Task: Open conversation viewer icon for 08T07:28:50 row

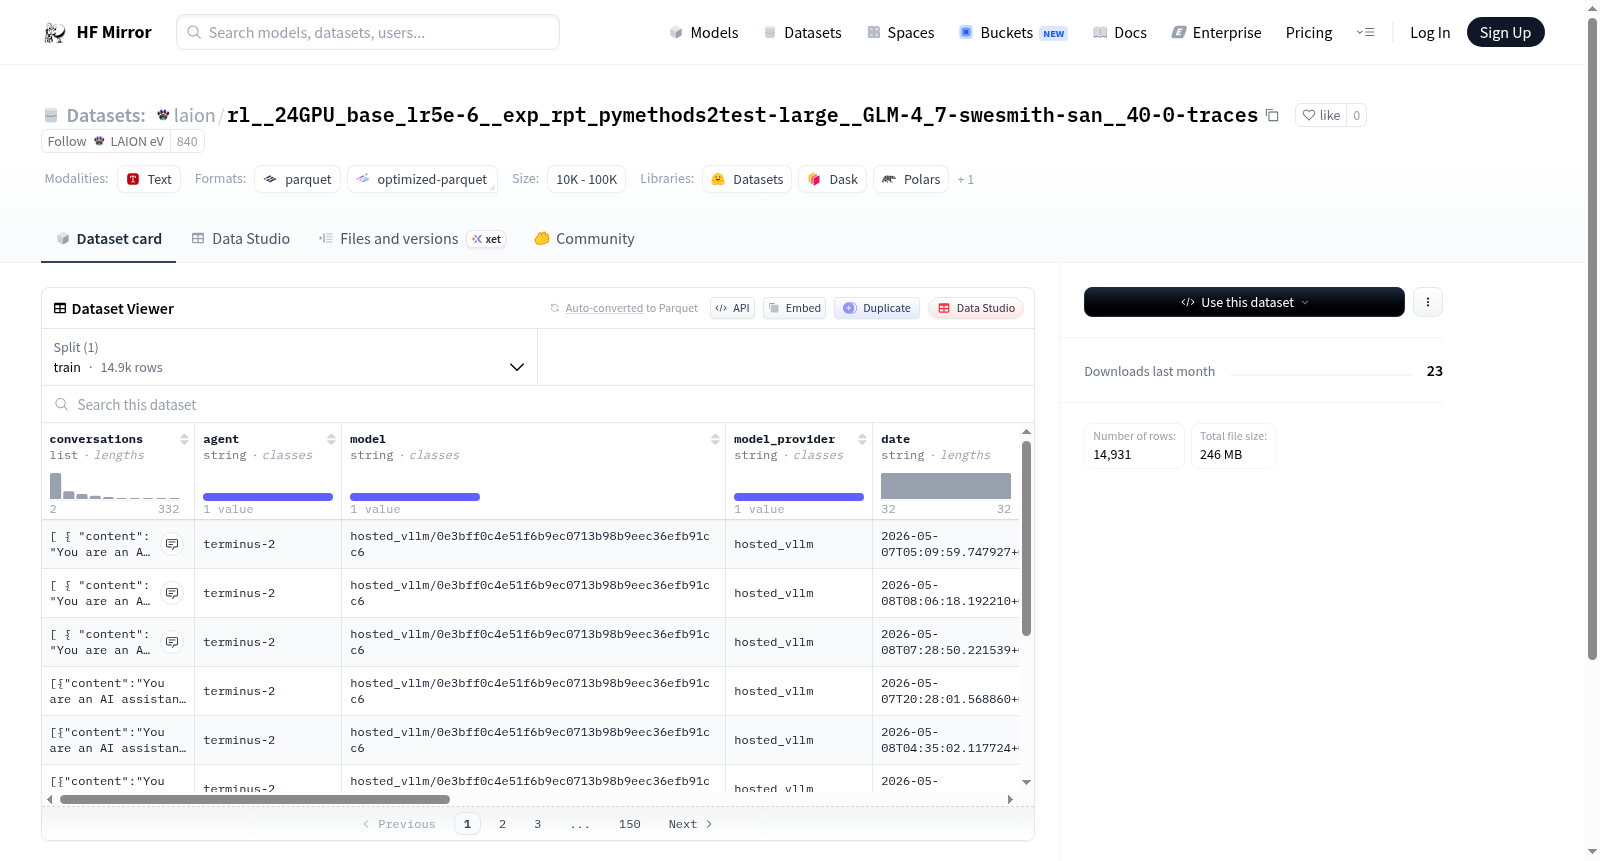Action: click(172, 642)
